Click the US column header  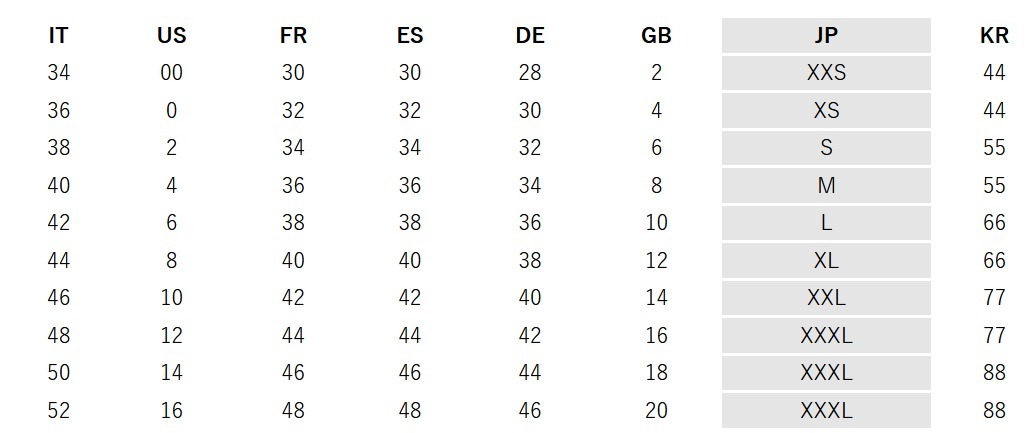coord(172,36)
